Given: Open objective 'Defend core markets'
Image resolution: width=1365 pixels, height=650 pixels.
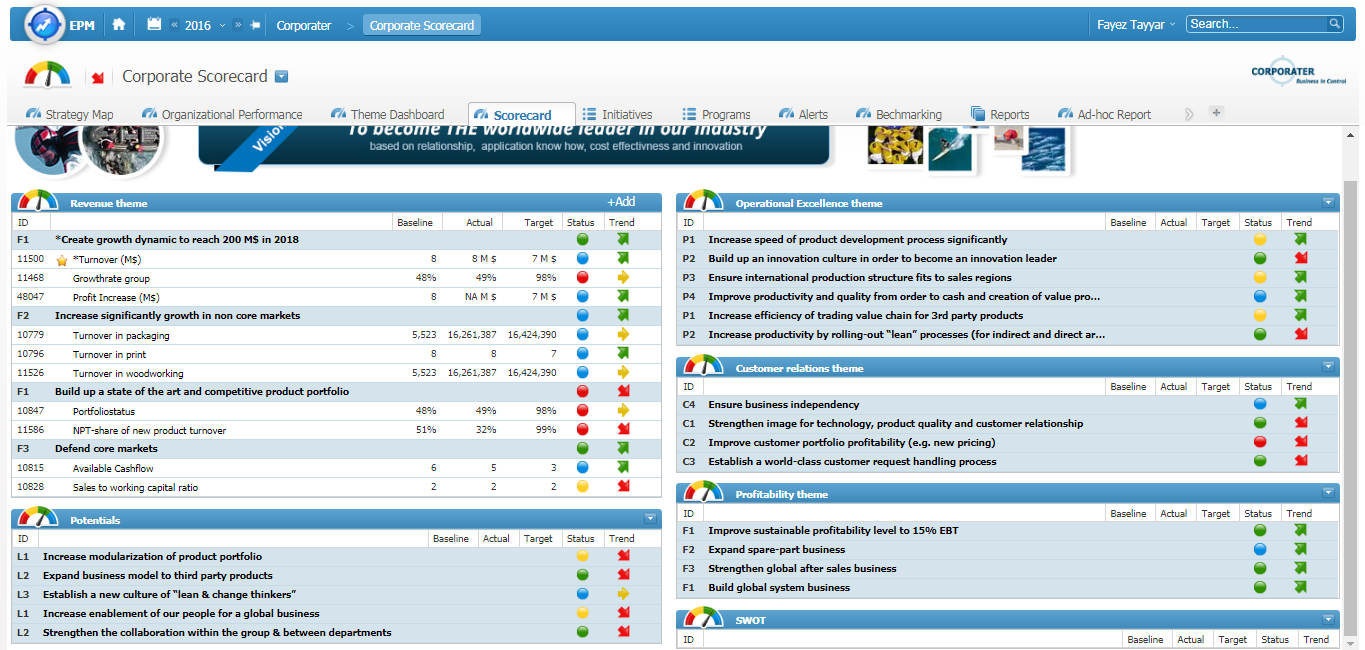Looking at the screenshot, I should (106, 449).
